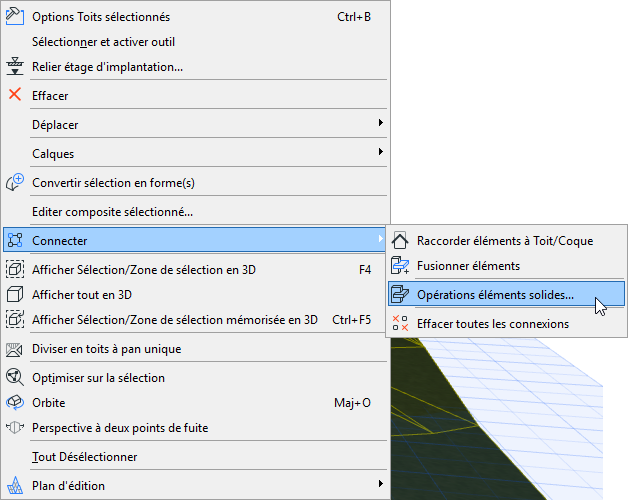Choose Perspective à deux points de fuite
The height and width of the screenshot is (500, 628).
coord(195,427)
